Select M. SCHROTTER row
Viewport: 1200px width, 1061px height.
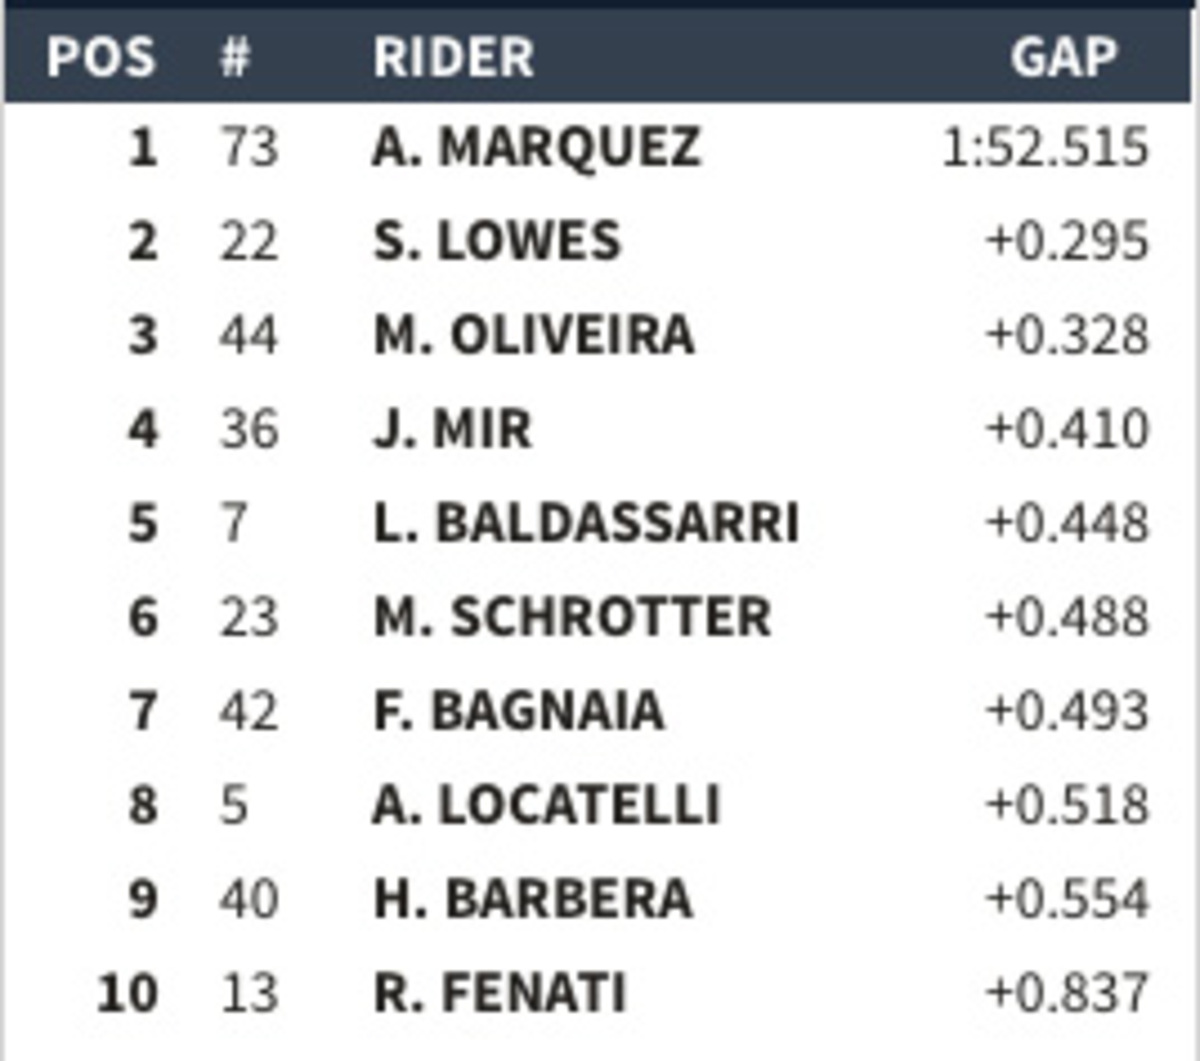point(572,617)
